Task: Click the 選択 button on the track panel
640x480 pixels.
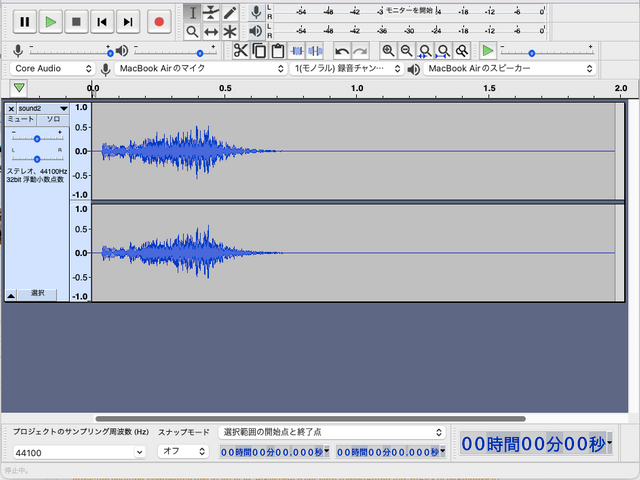Action: [38, 293]
